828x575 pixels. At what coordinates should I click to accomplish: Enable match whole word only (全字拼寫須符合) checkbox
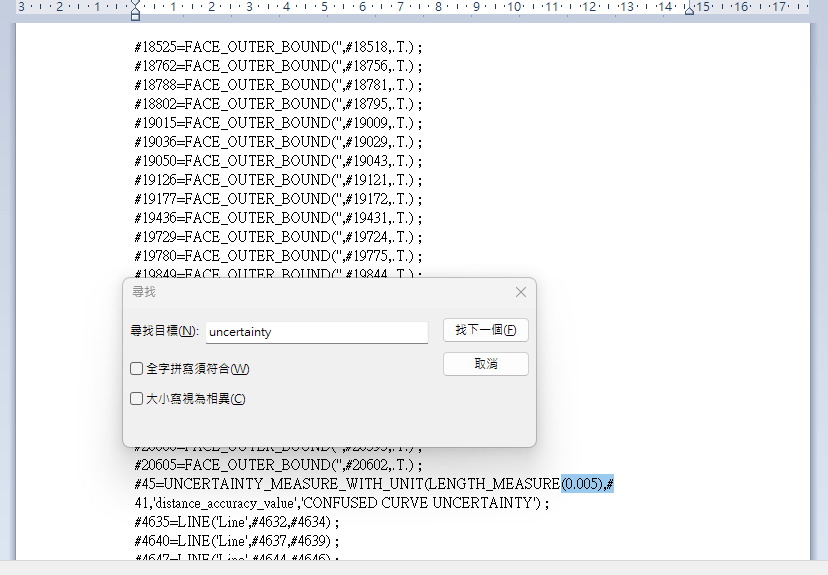pyautogui.click(x=137, y=369)
